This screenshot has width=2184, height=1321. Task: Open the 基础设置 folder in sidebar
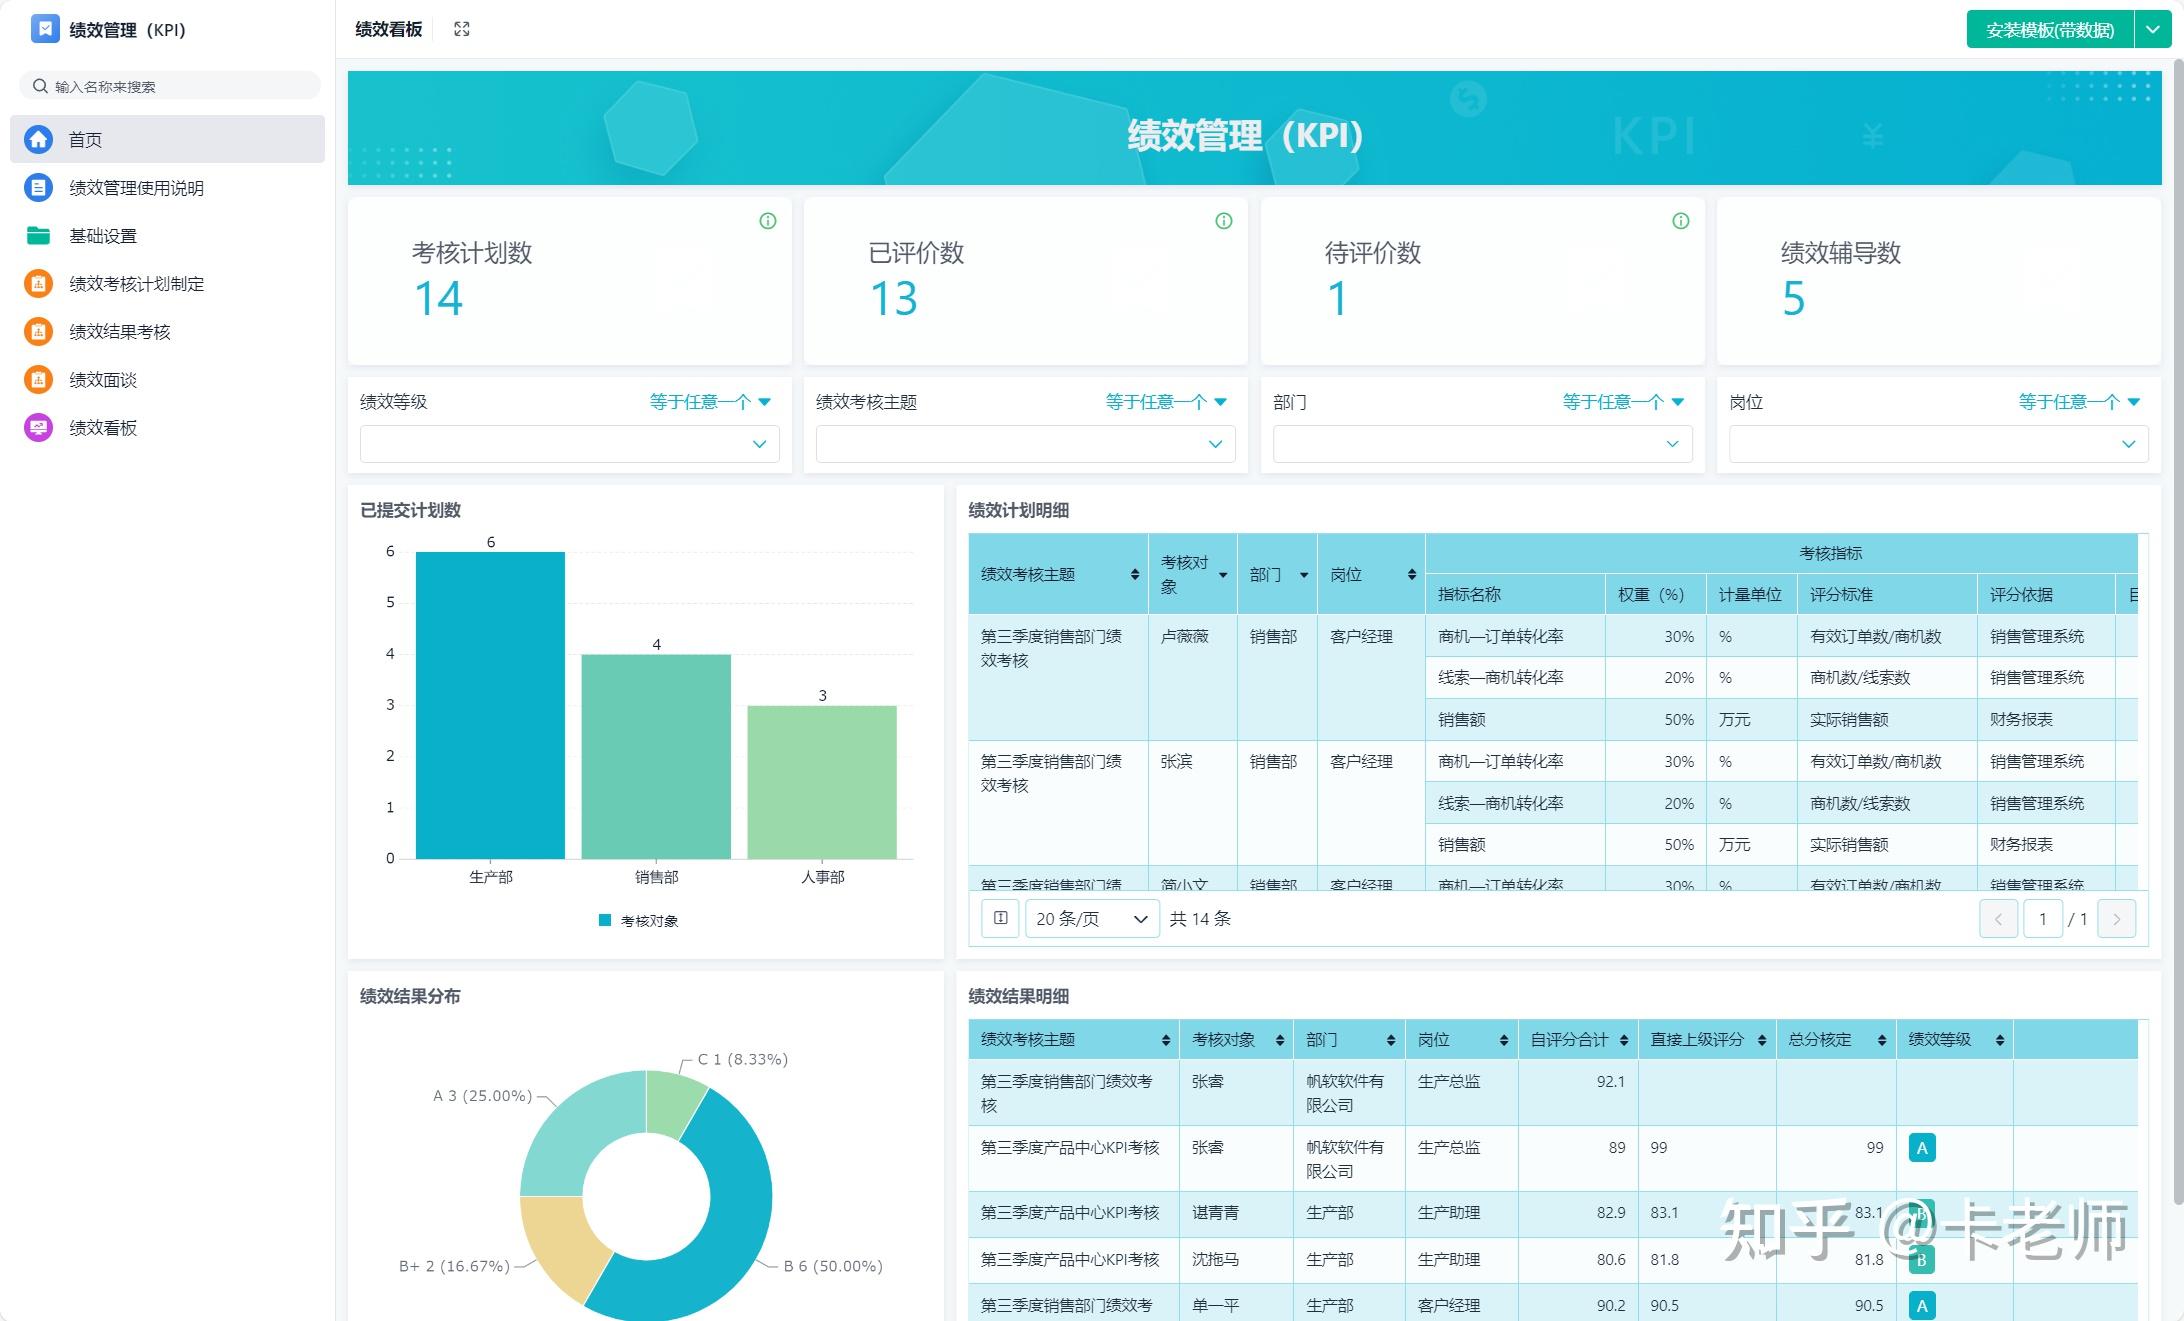point(102,236)
